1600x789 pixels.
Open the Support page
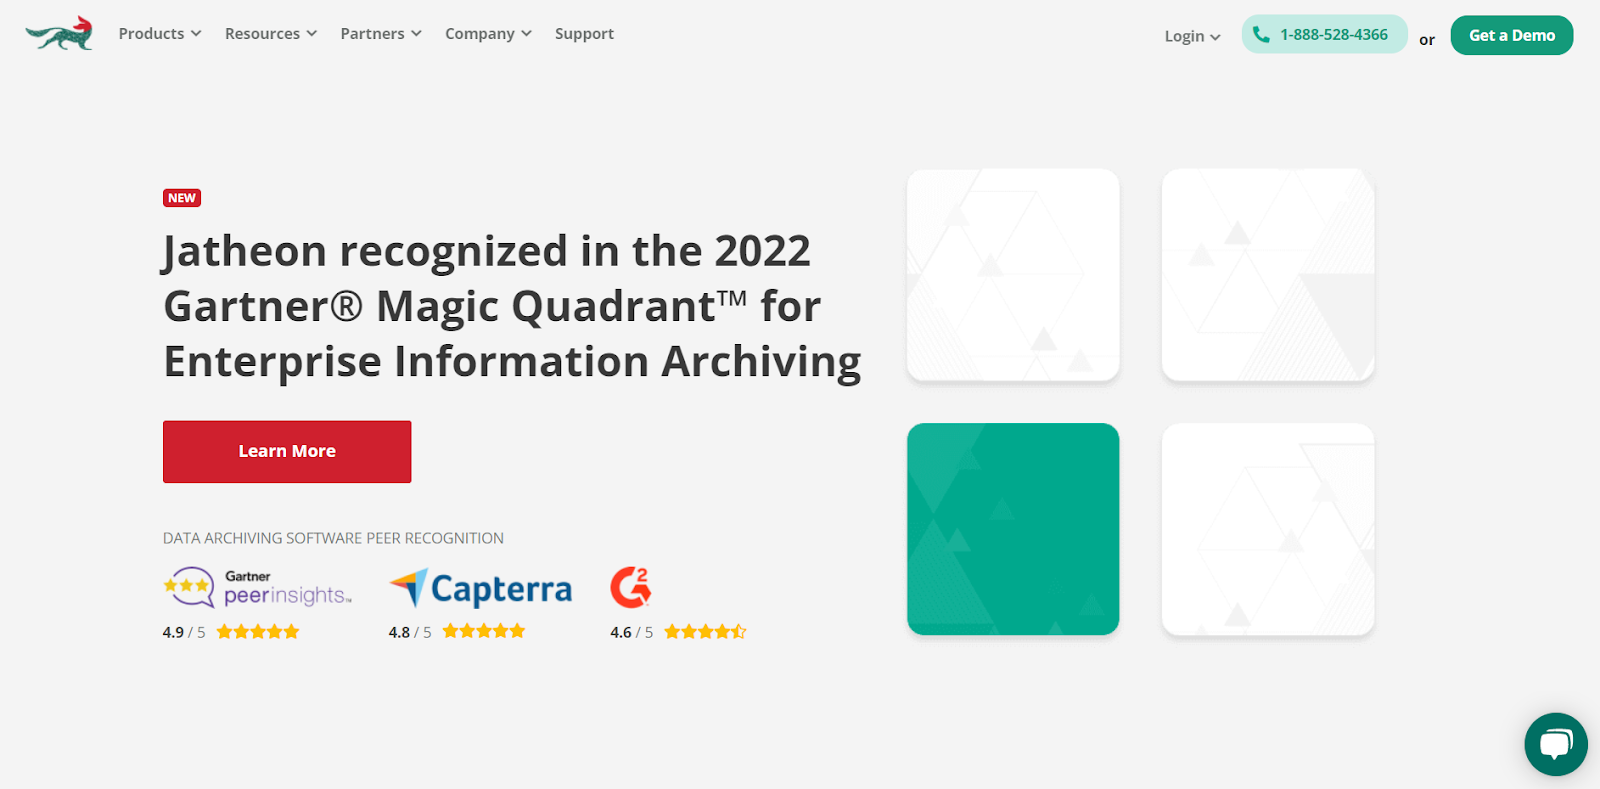[x=584, y=34]
